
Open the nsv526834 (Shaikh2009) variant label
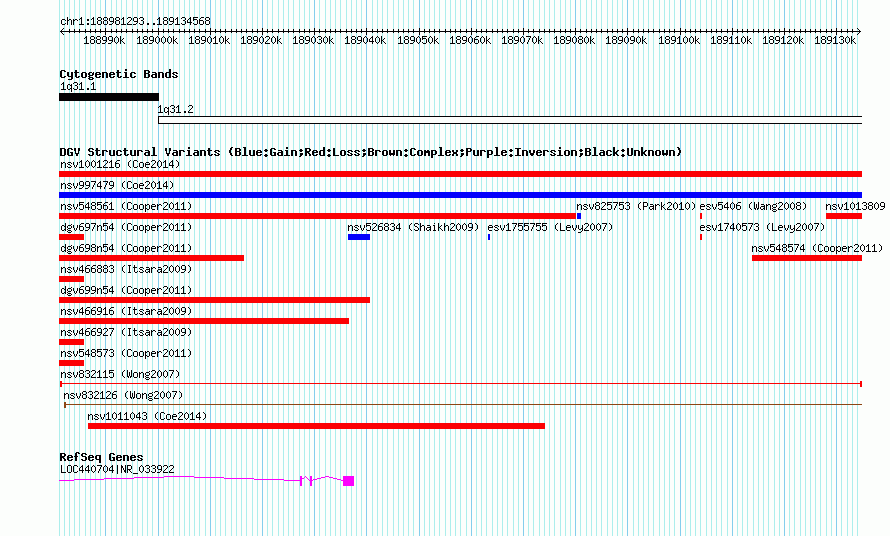[413, 227]
